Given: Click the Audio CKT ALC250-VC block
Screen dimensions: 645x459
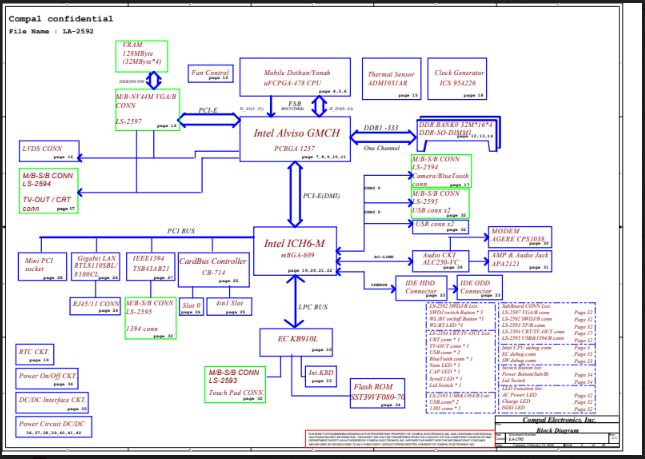Looking at the screenshot, I should [x=440, y=261].
